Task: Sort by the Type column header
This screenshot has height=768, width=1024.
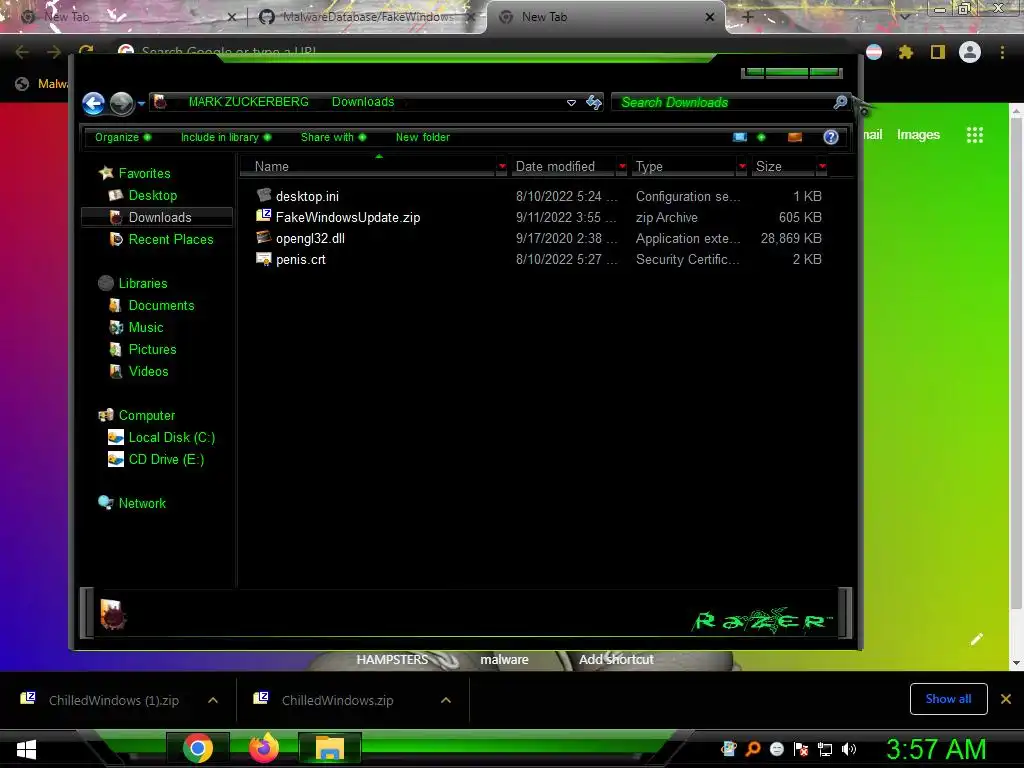Action: pos(683,167)
